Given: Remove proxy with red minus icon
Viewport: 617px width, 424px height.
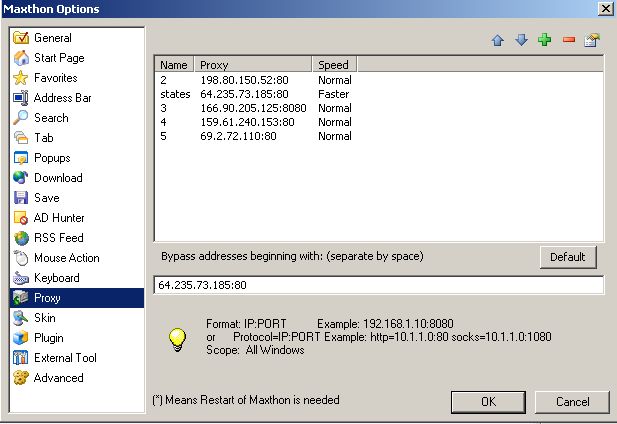Looking at the screenshot, I should click(569, 40).
